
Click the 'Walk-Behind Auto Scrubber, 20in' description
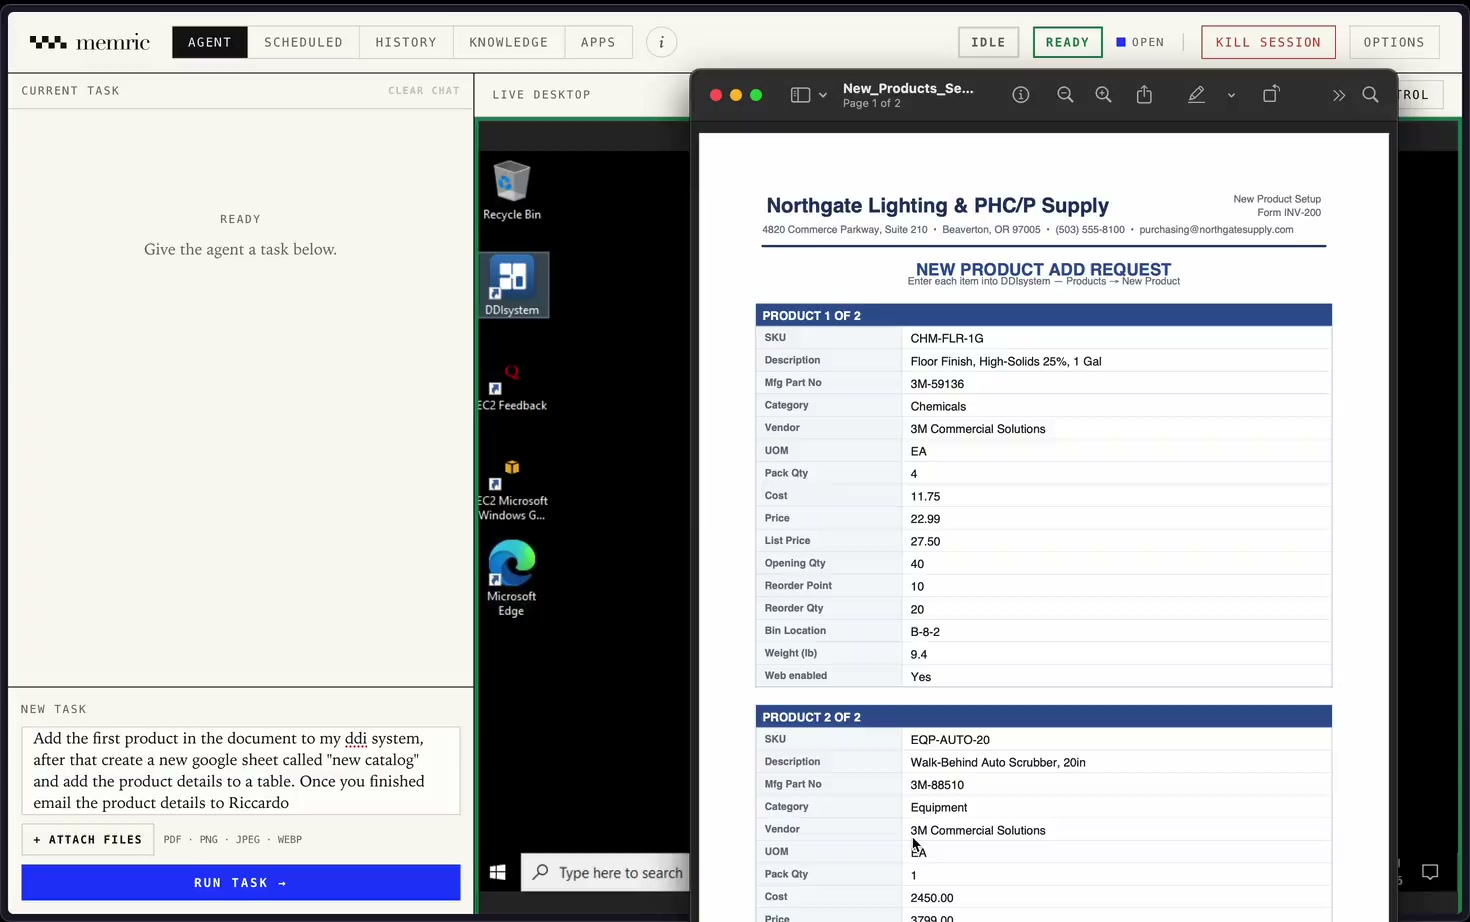pos(998,762)
